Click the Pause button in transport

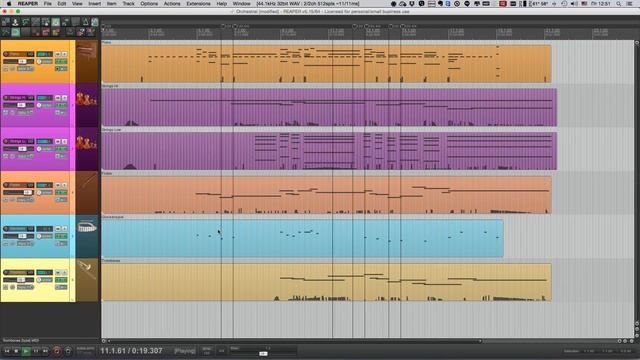coord(36,351)
